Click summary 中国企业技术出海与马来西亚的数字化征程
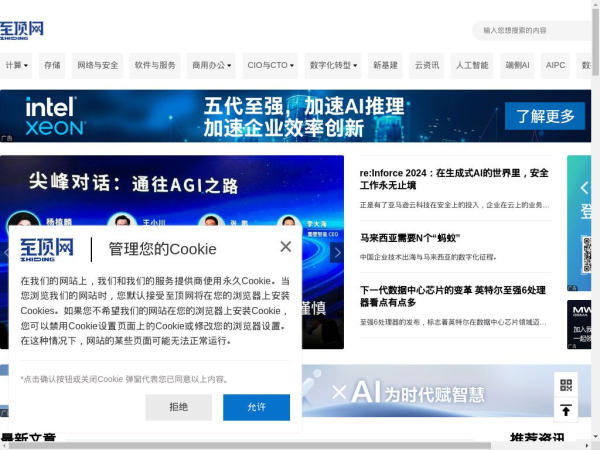Screen dimensions: 600x450 [x=428, y=257]
